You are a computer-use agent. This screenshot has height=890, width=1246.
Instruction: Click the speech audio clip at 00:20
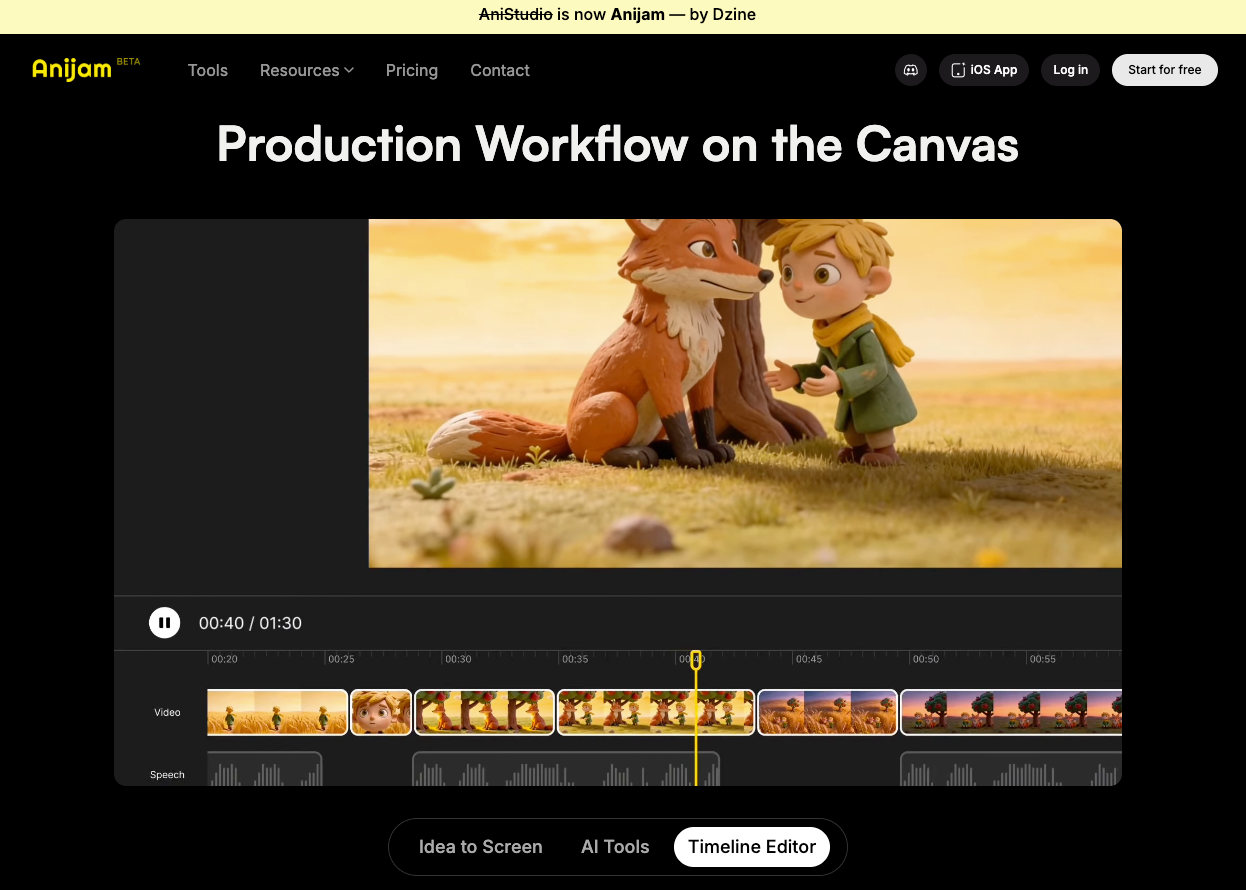[x=264, y=768]
